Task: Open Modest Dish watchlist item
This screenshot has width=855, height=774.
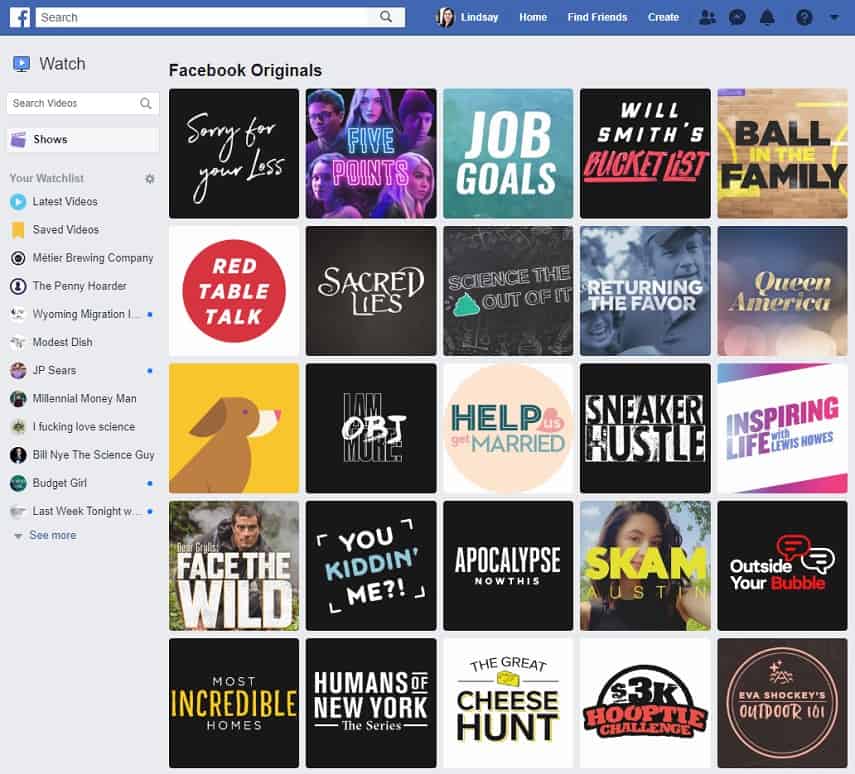Action: [x=63, y=343]
